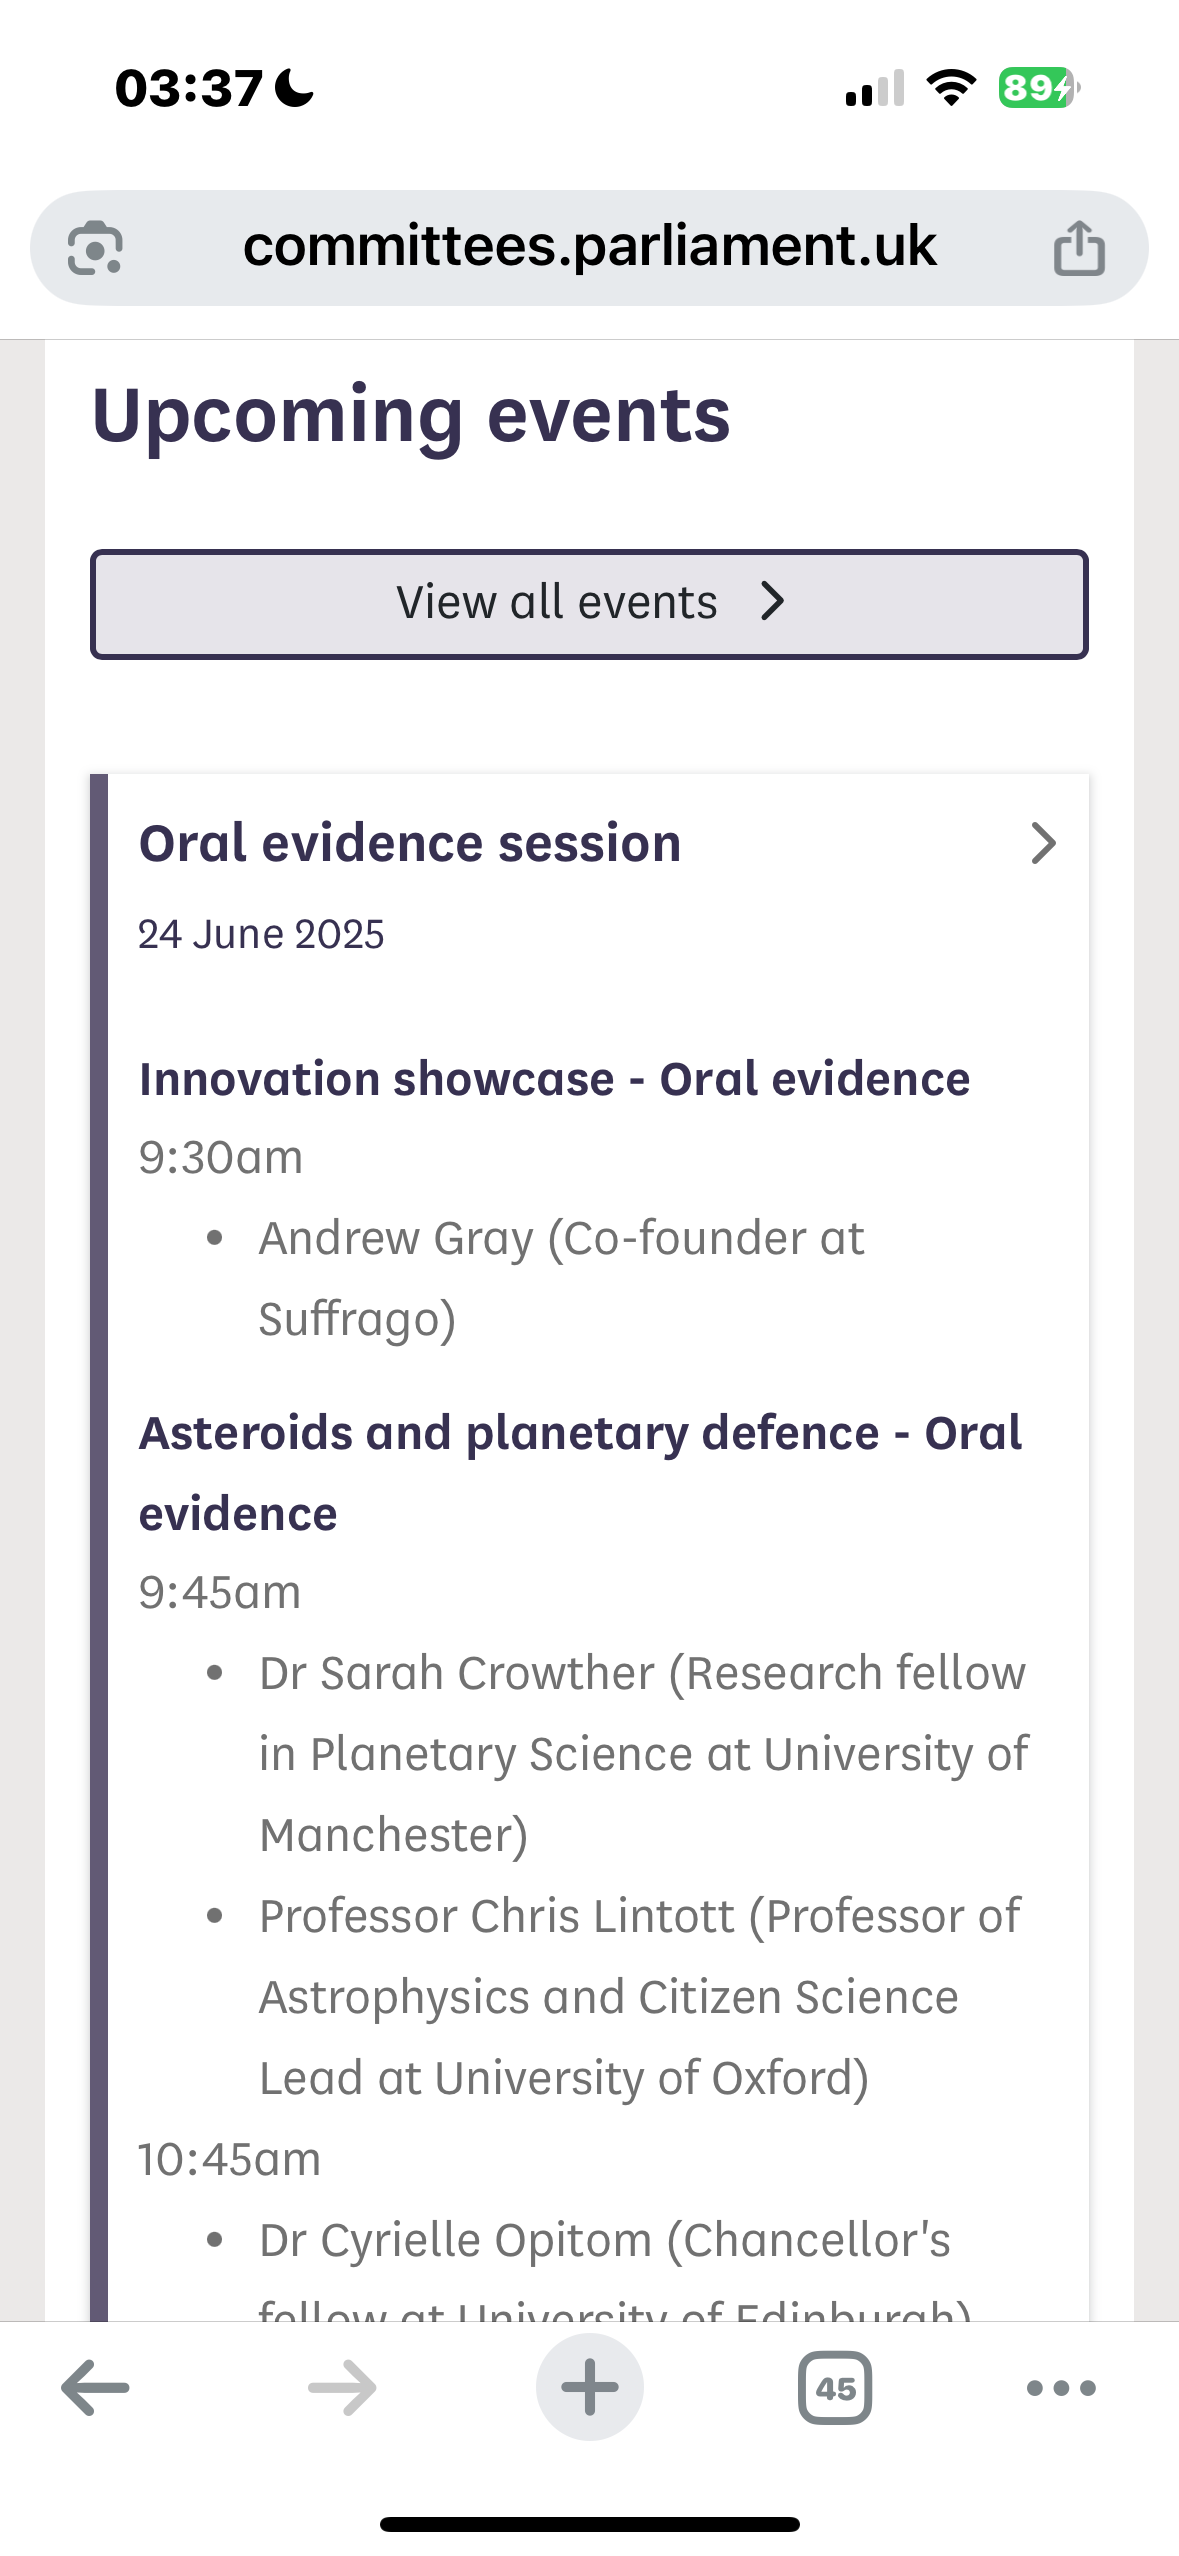Click the View all events button
The width and height of the screenshot is (1179, 2556).
(x=589, y=604)
